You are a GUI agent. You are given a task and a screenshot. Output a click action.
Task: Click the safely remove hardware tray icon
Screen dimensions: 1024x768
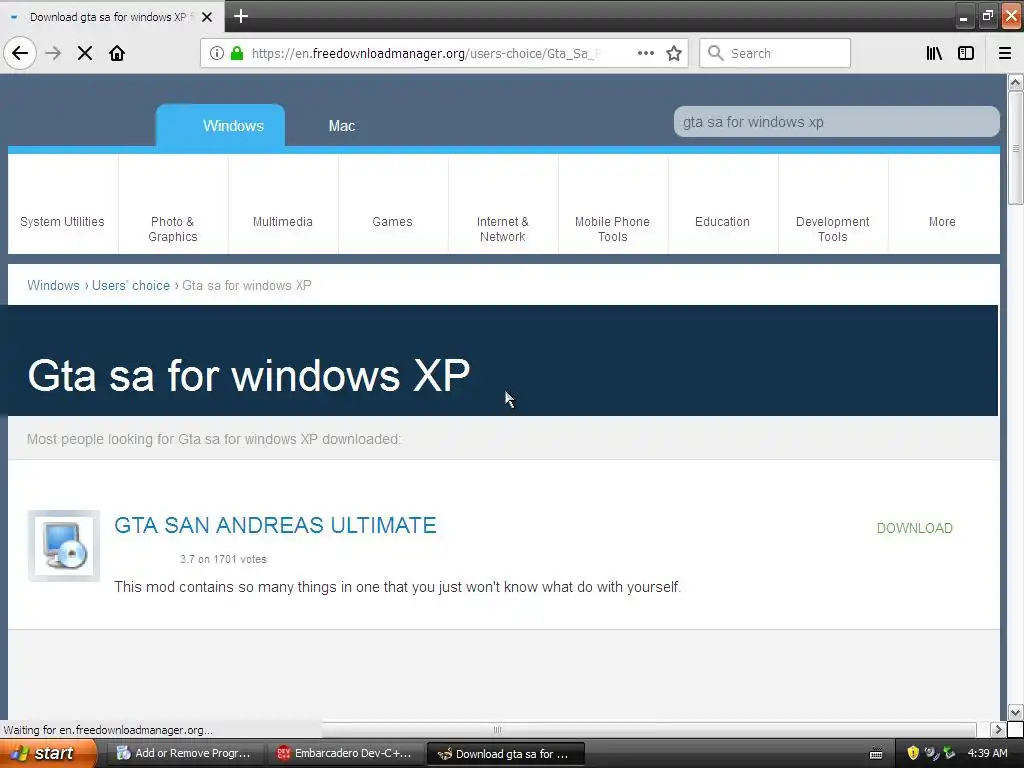[x=949, y=753]
